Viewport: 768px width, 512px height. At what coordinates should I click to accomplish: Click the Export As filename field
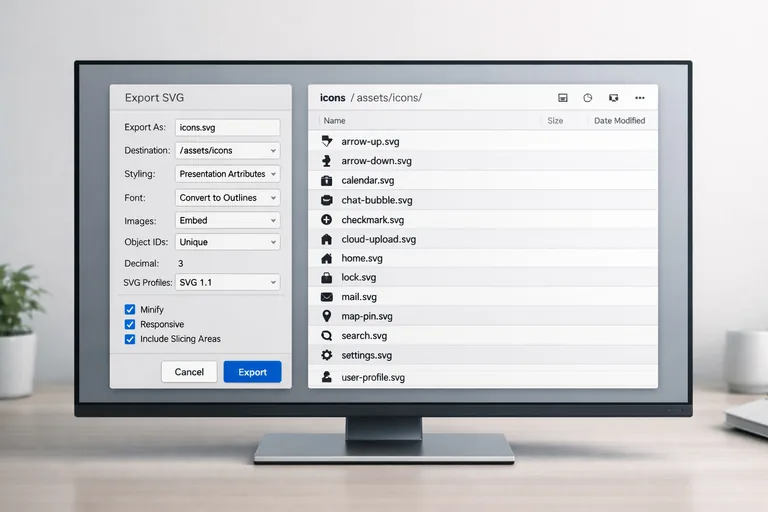click(x=228, y=127)
